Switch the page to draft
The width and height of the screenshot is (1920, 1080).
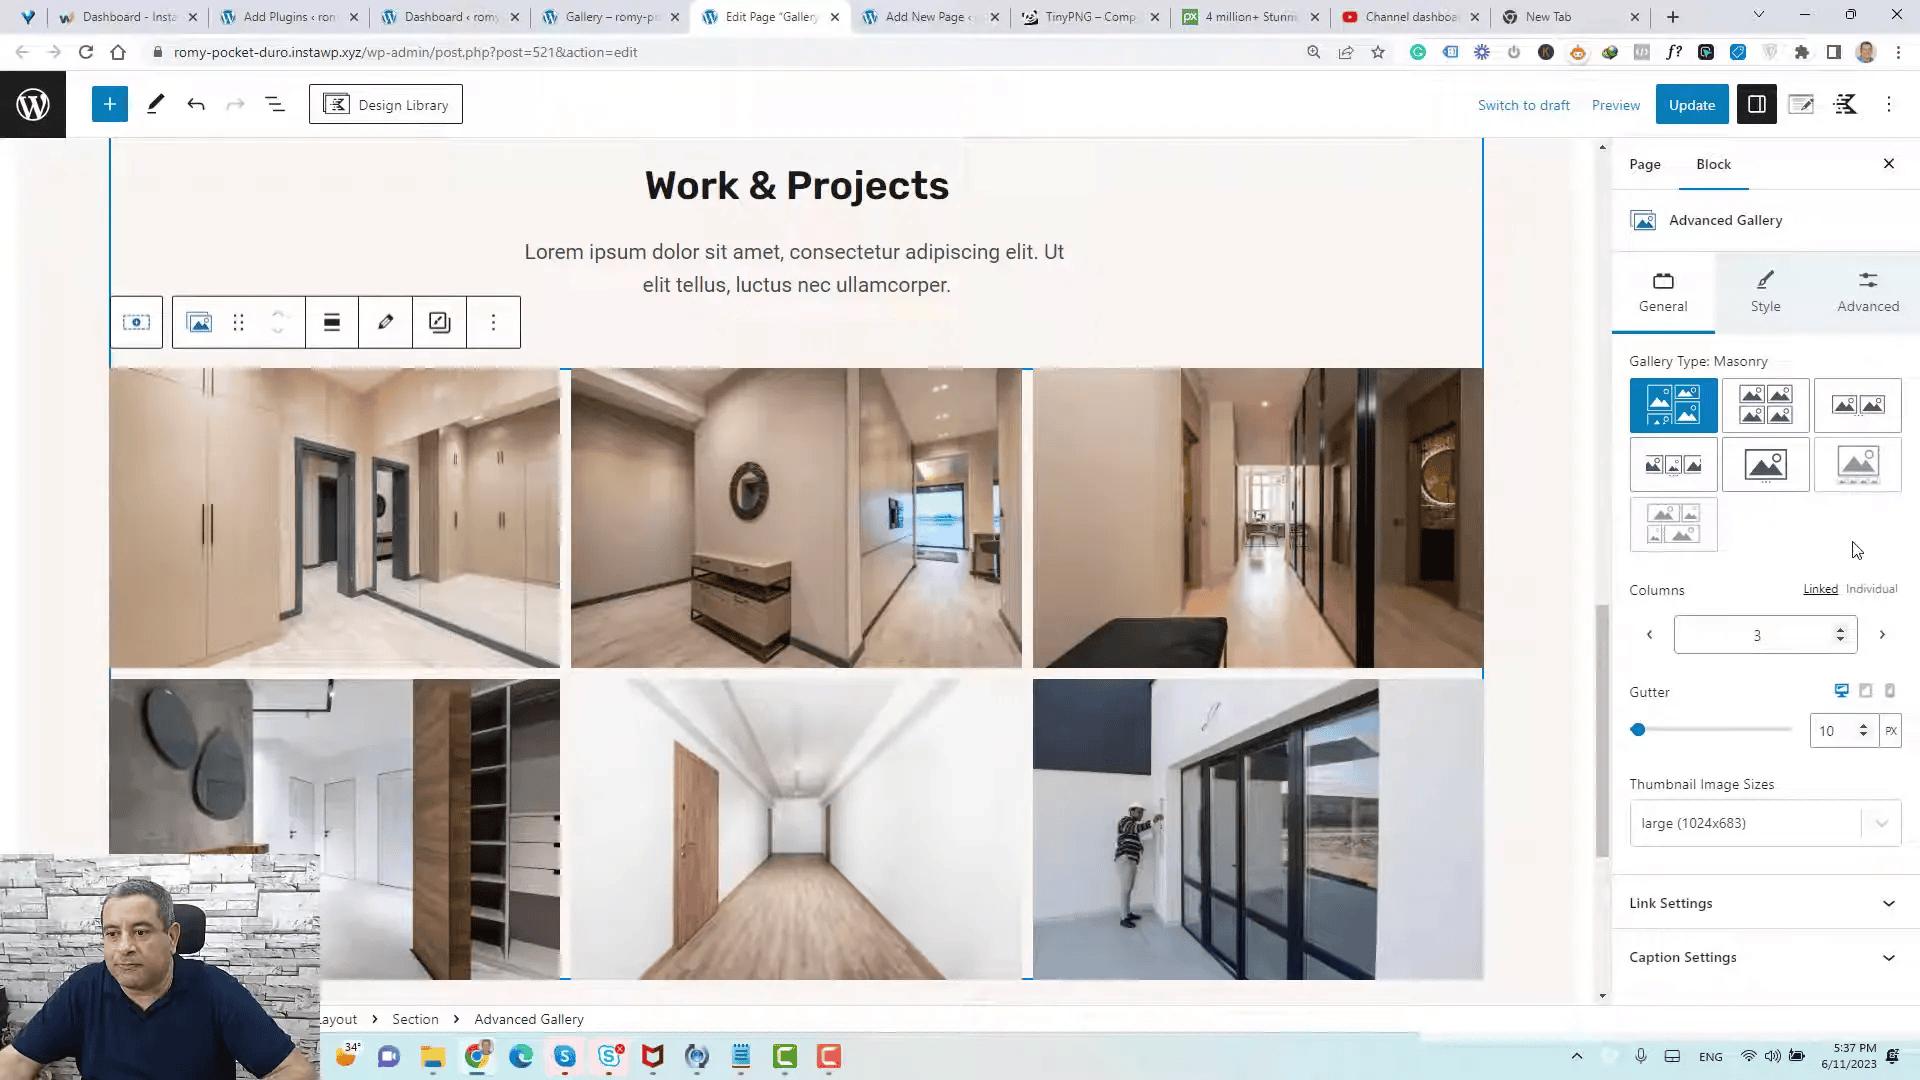pyautogui.click(x=1523, y=105)
